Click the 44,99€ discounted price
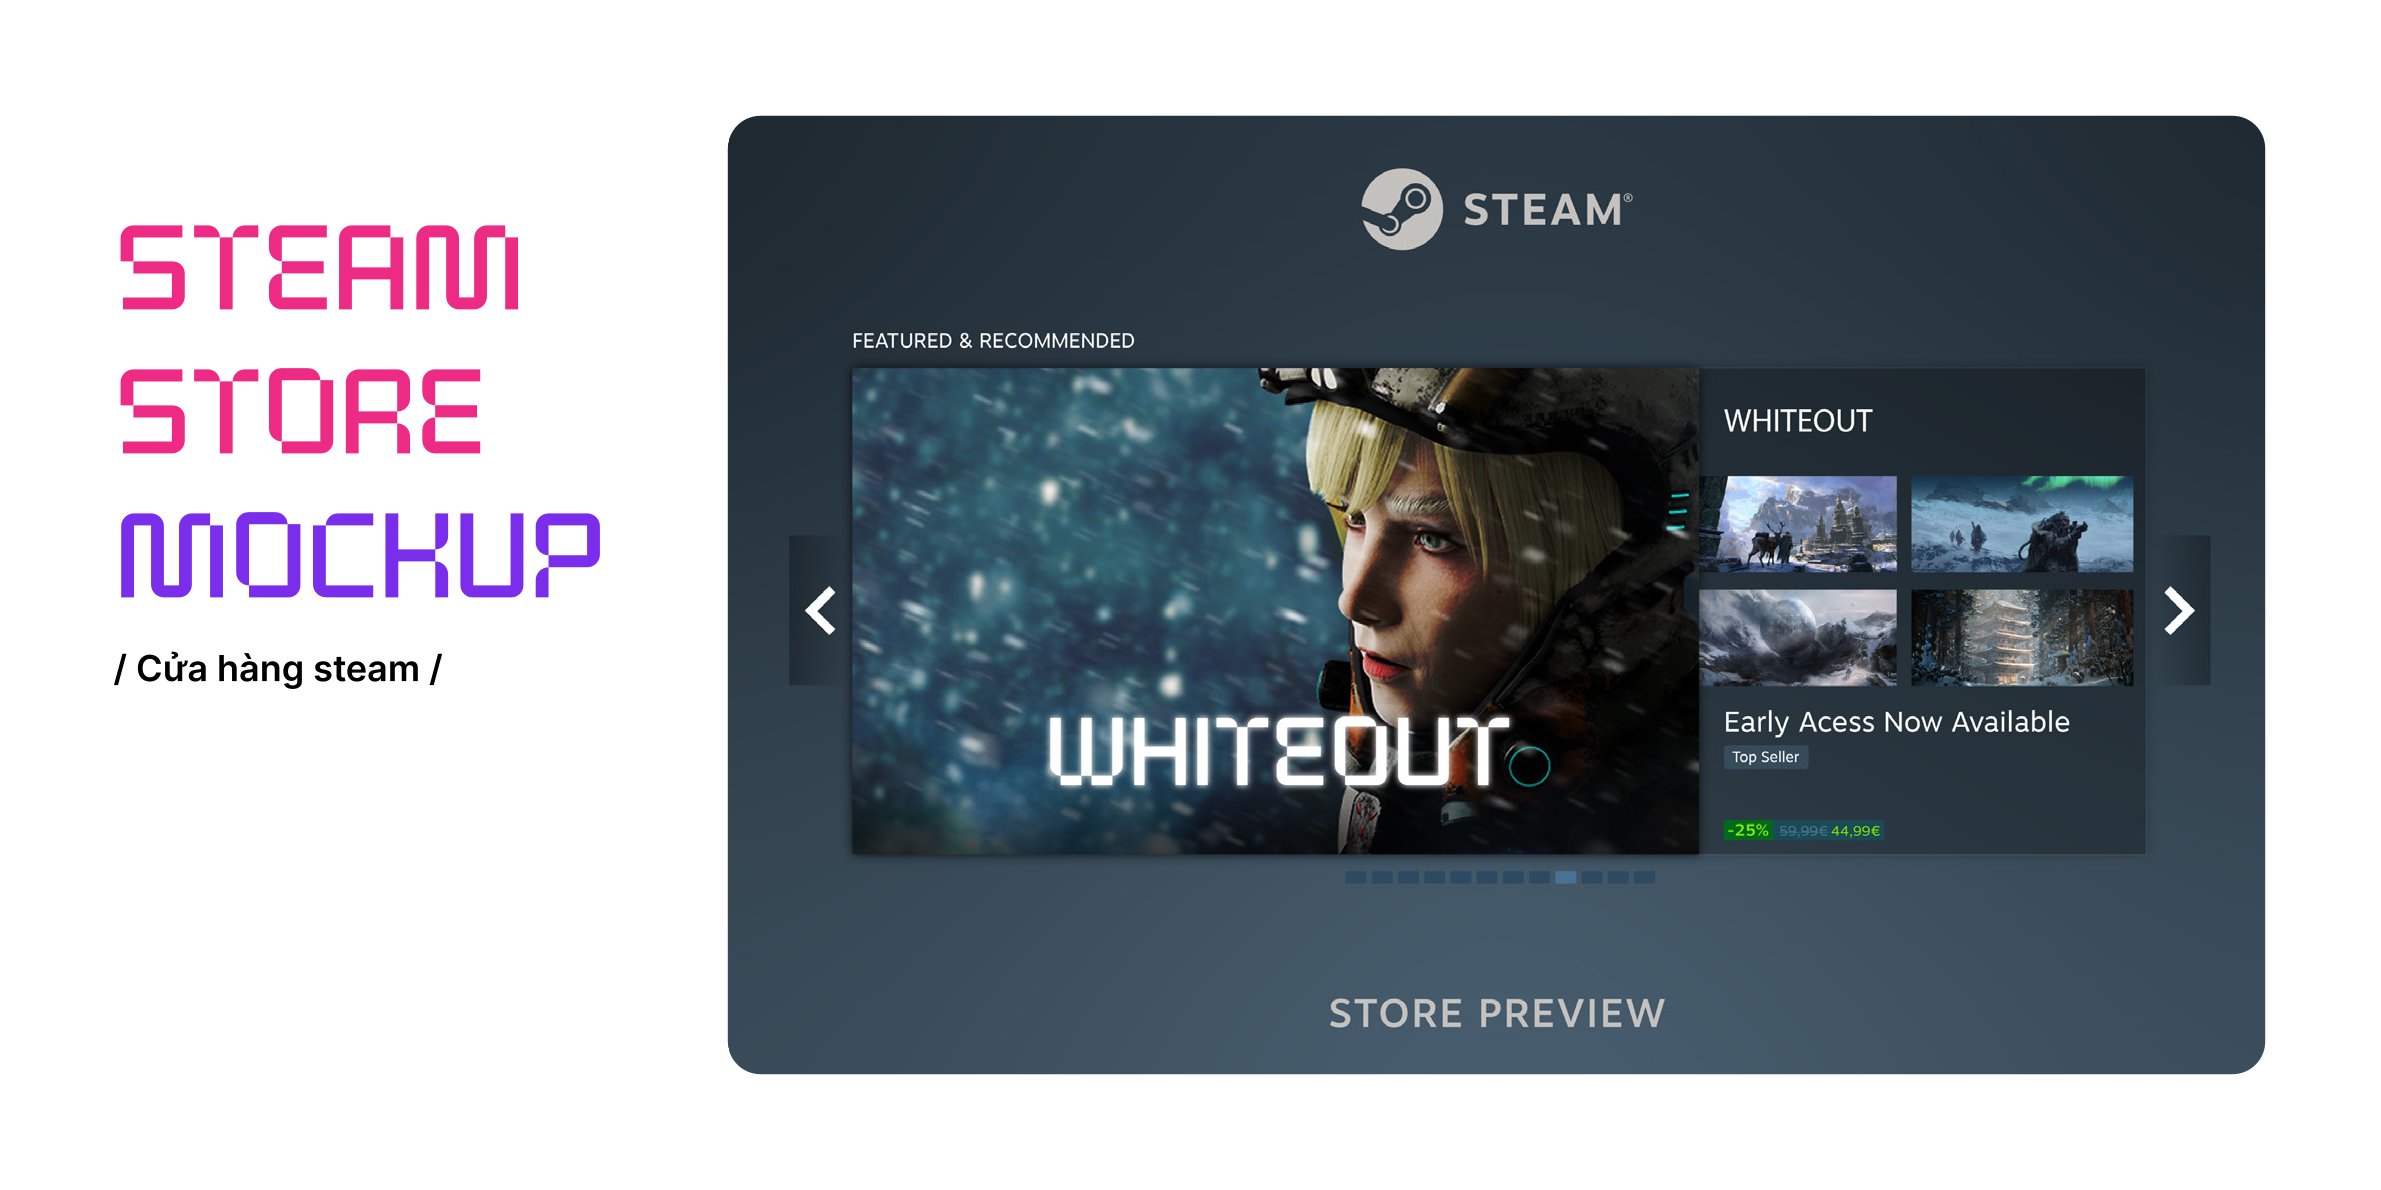Viewport: 2381px width, 1190px height. 1855,830
